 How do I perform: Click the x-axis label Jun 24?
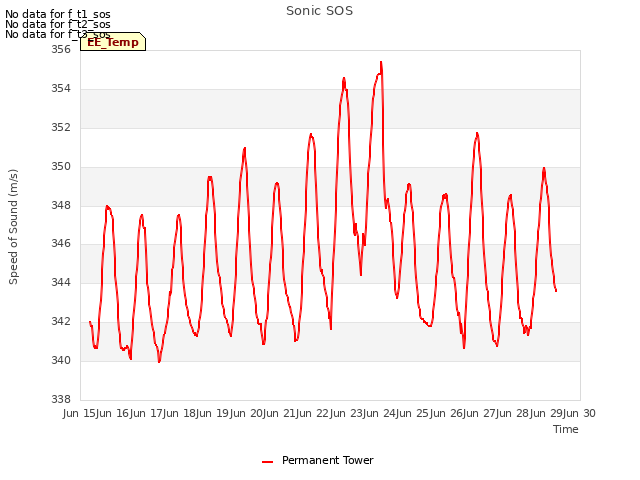380,413
